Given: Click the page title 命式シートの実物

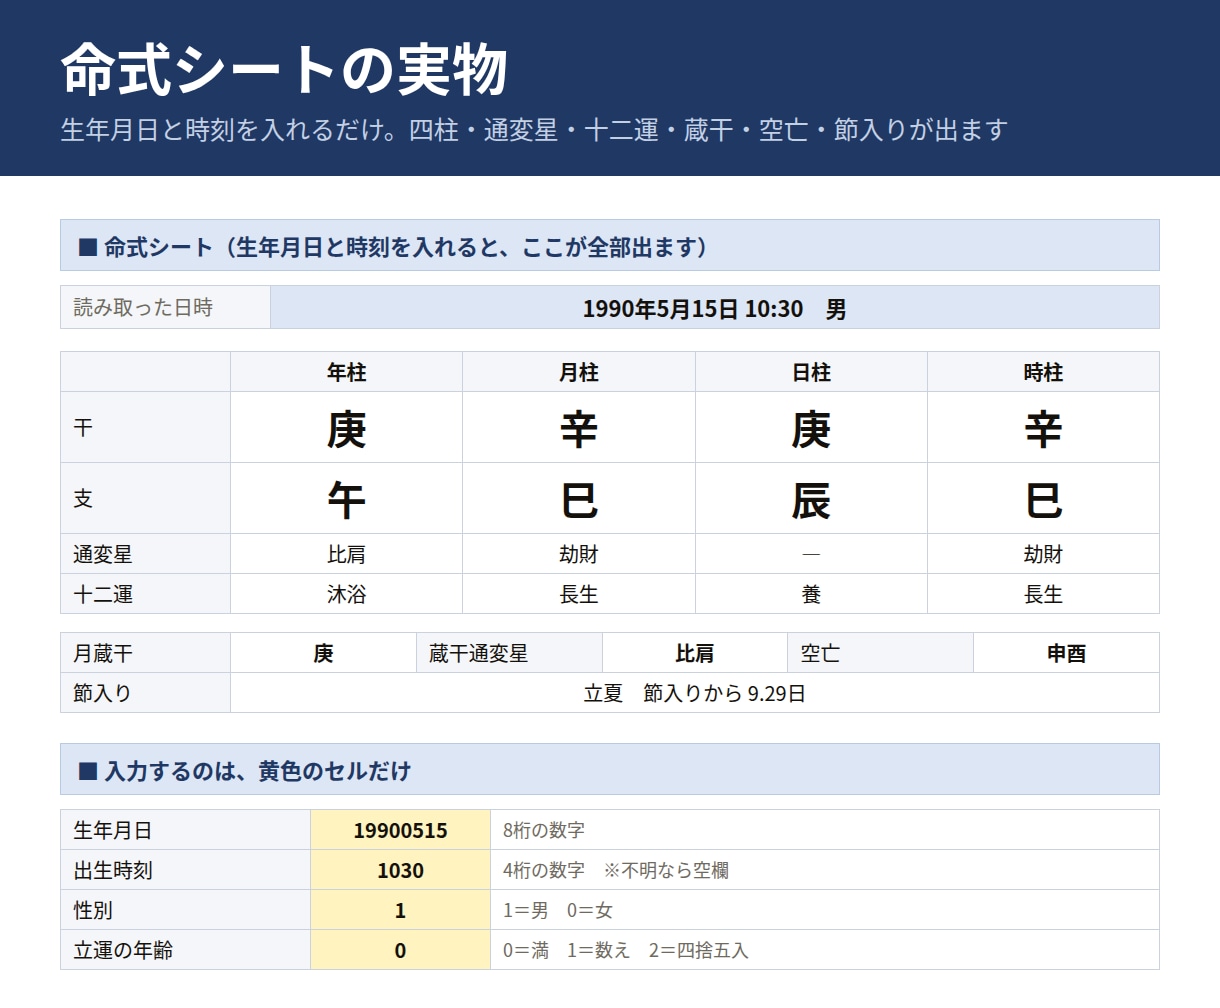Looking at the screenshot, I should (x=284, y=70).
